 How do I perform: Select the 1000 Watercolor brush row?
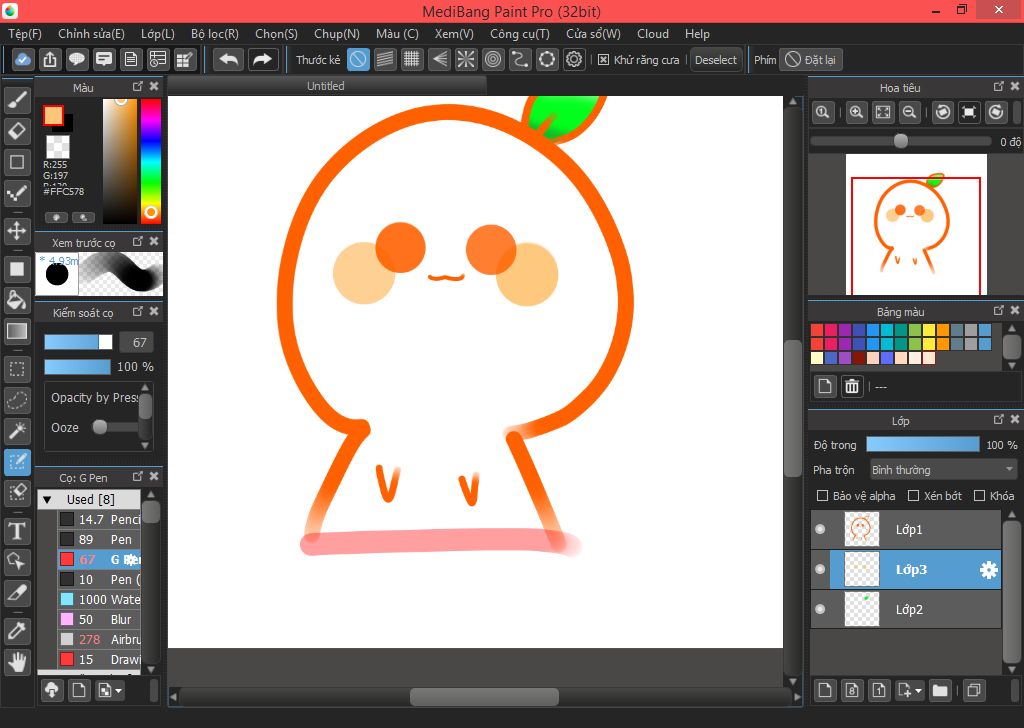tap(99, 599)
